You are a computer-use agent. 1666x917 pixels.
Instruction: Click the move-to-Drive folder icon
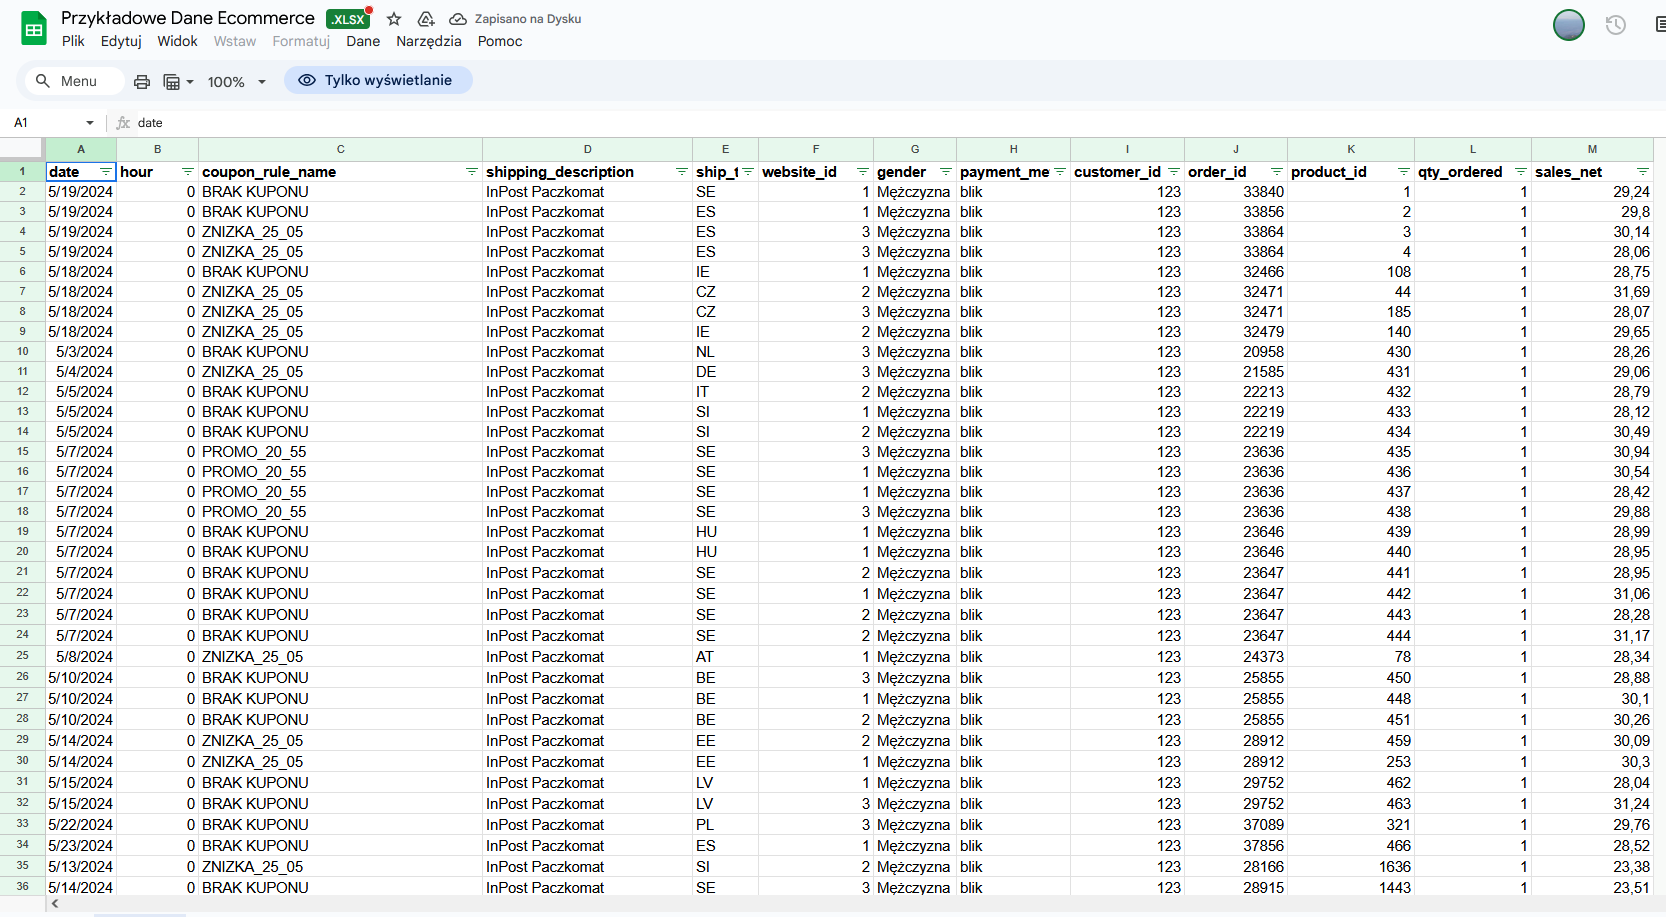tap(426, 19)
